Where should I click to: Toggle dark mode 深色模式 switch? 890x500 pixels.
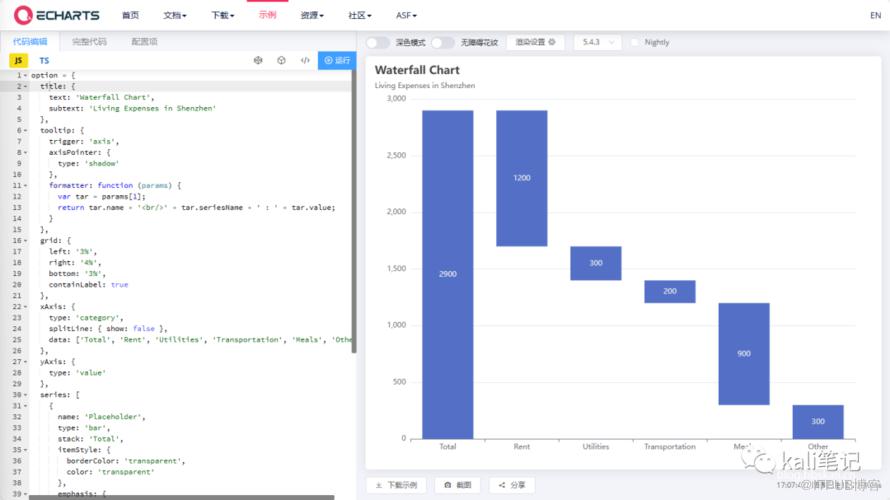[377, 43]
